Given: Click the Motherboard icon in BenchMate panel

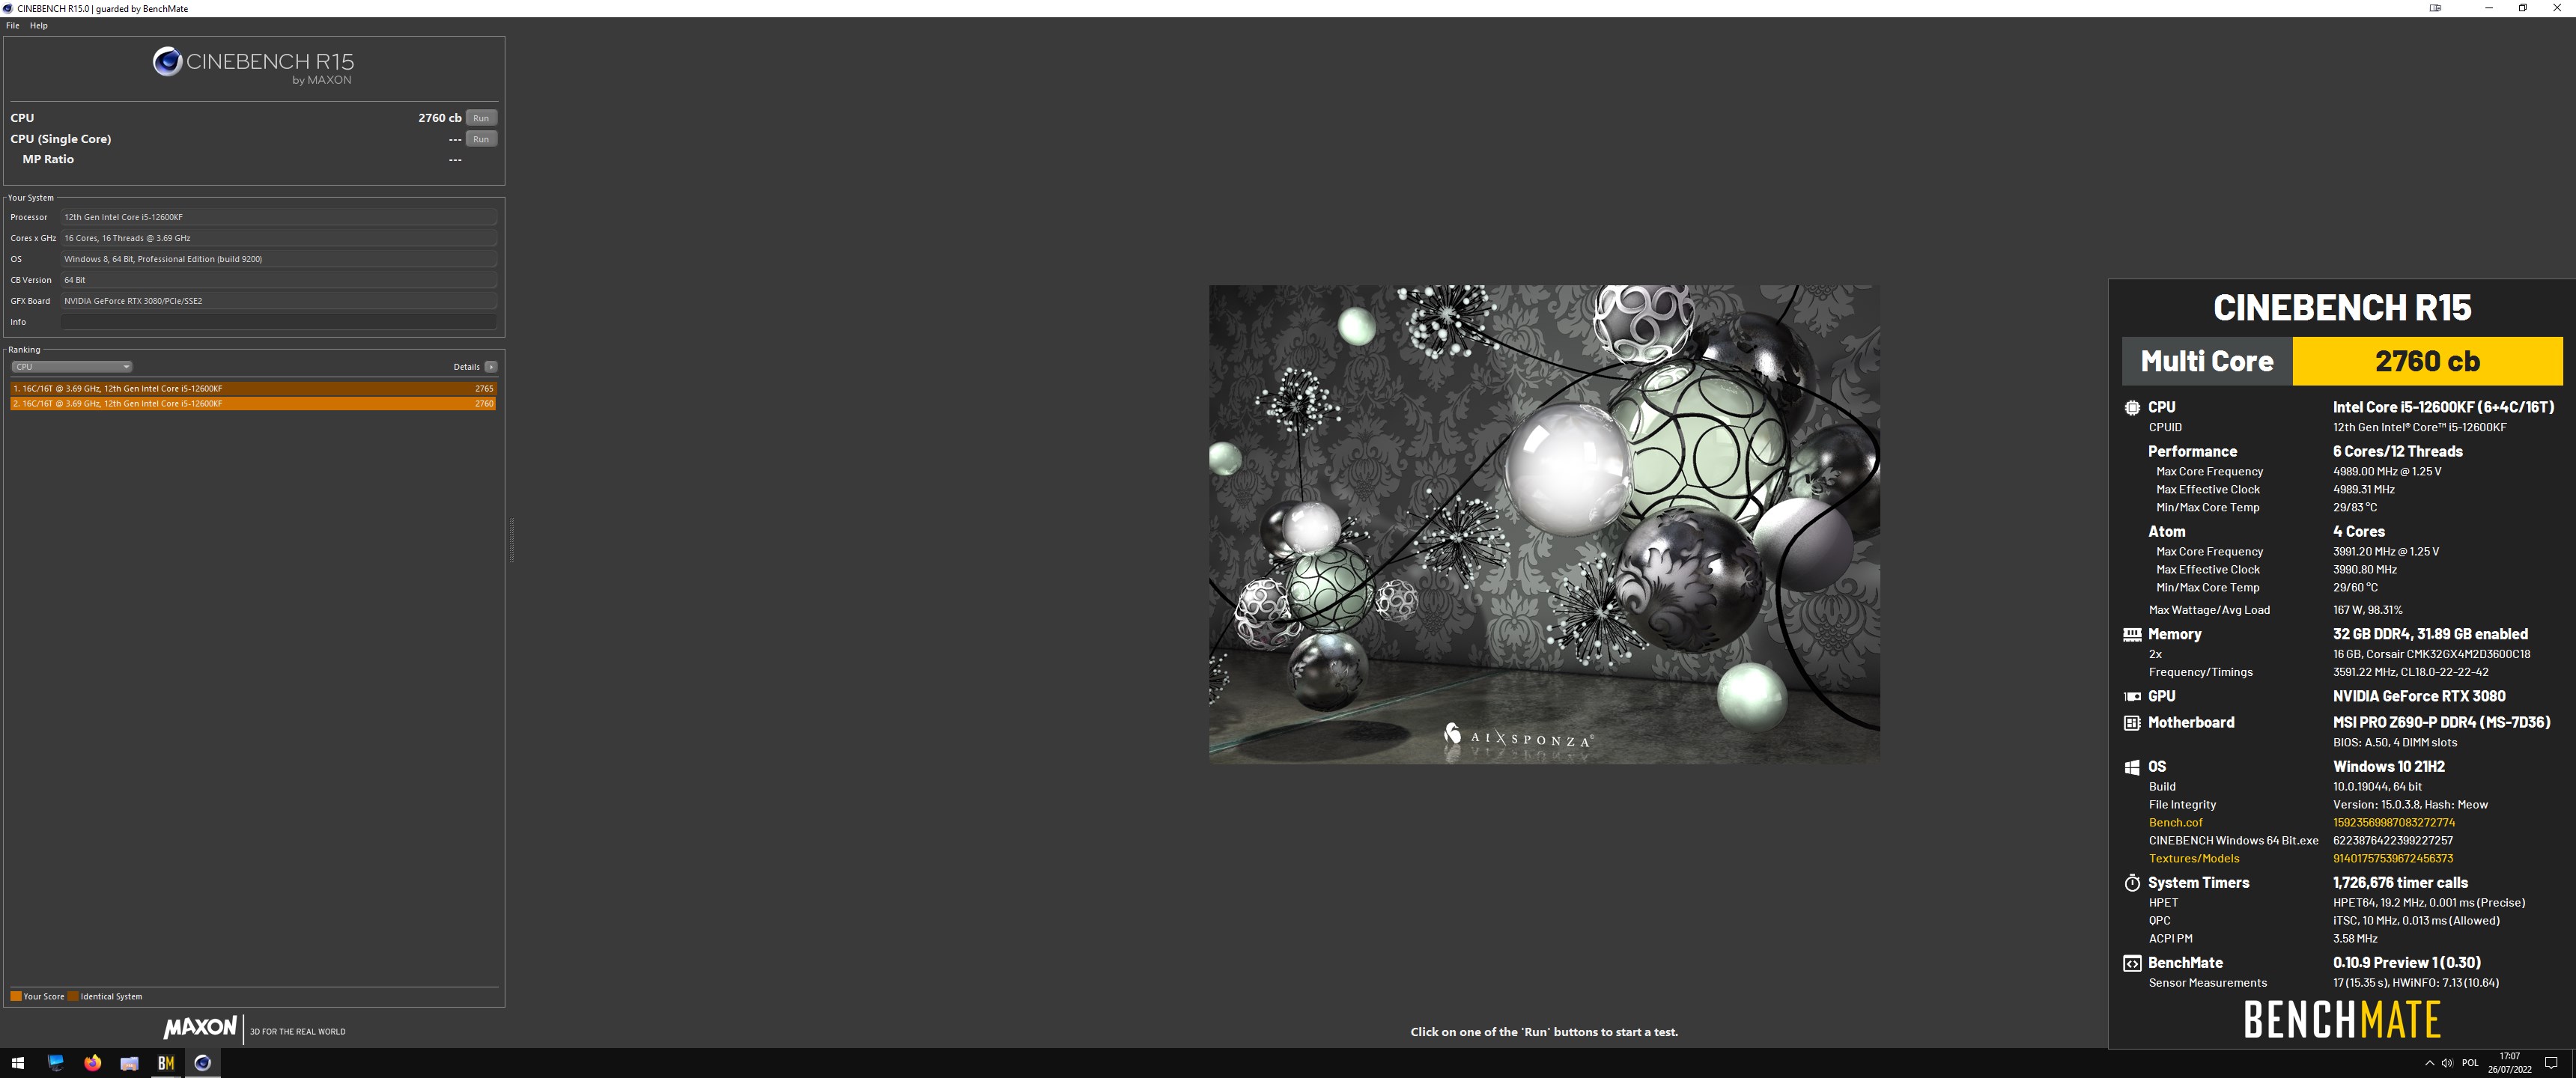Looking at the screenshot, I should pyautogui.click(x=2132, y=723).
